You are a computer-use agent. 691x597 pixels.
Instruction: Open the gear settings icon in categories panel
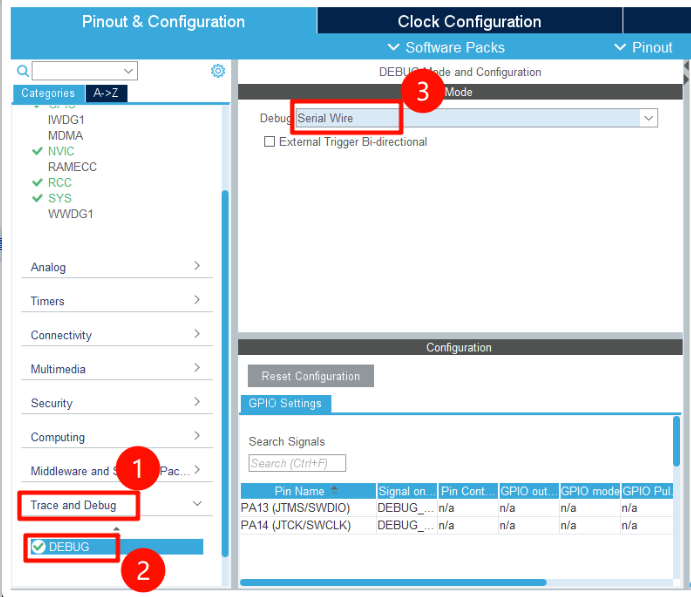point(218,70)
